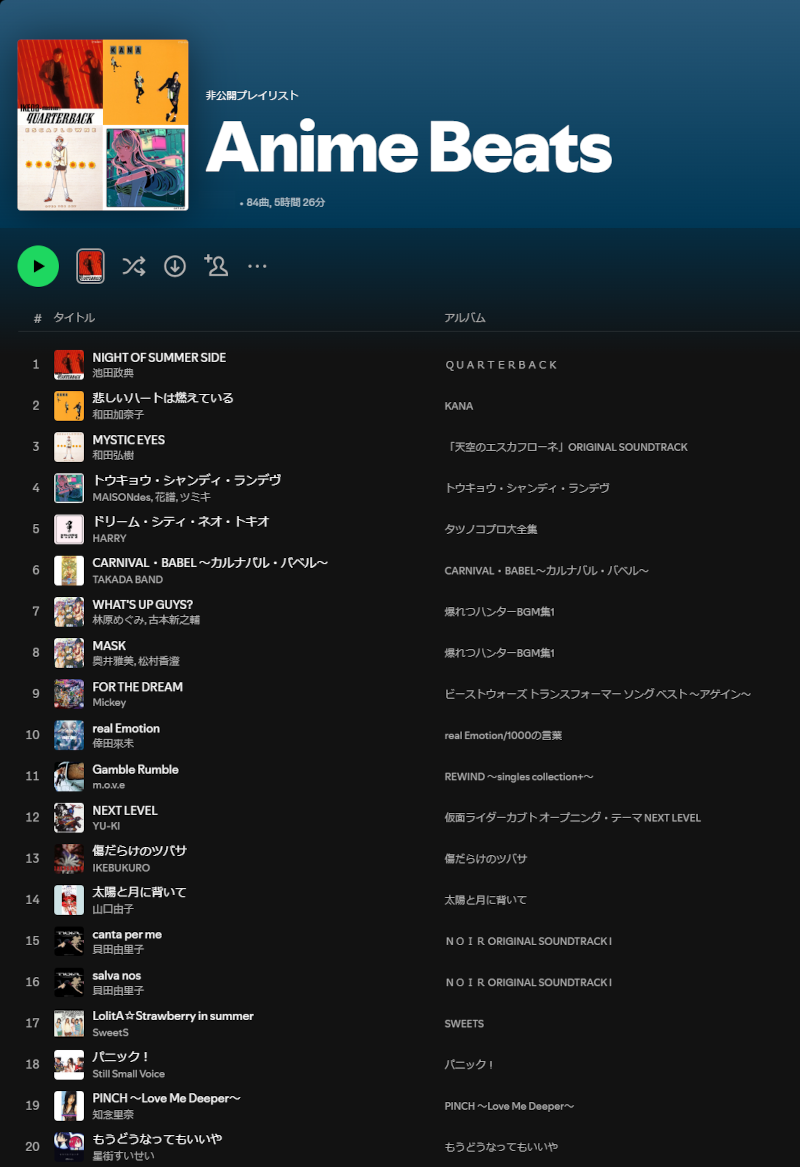Open the three-dot more options menu
The height and width of the screenshot is (1167, 800).
pos(257,266)
